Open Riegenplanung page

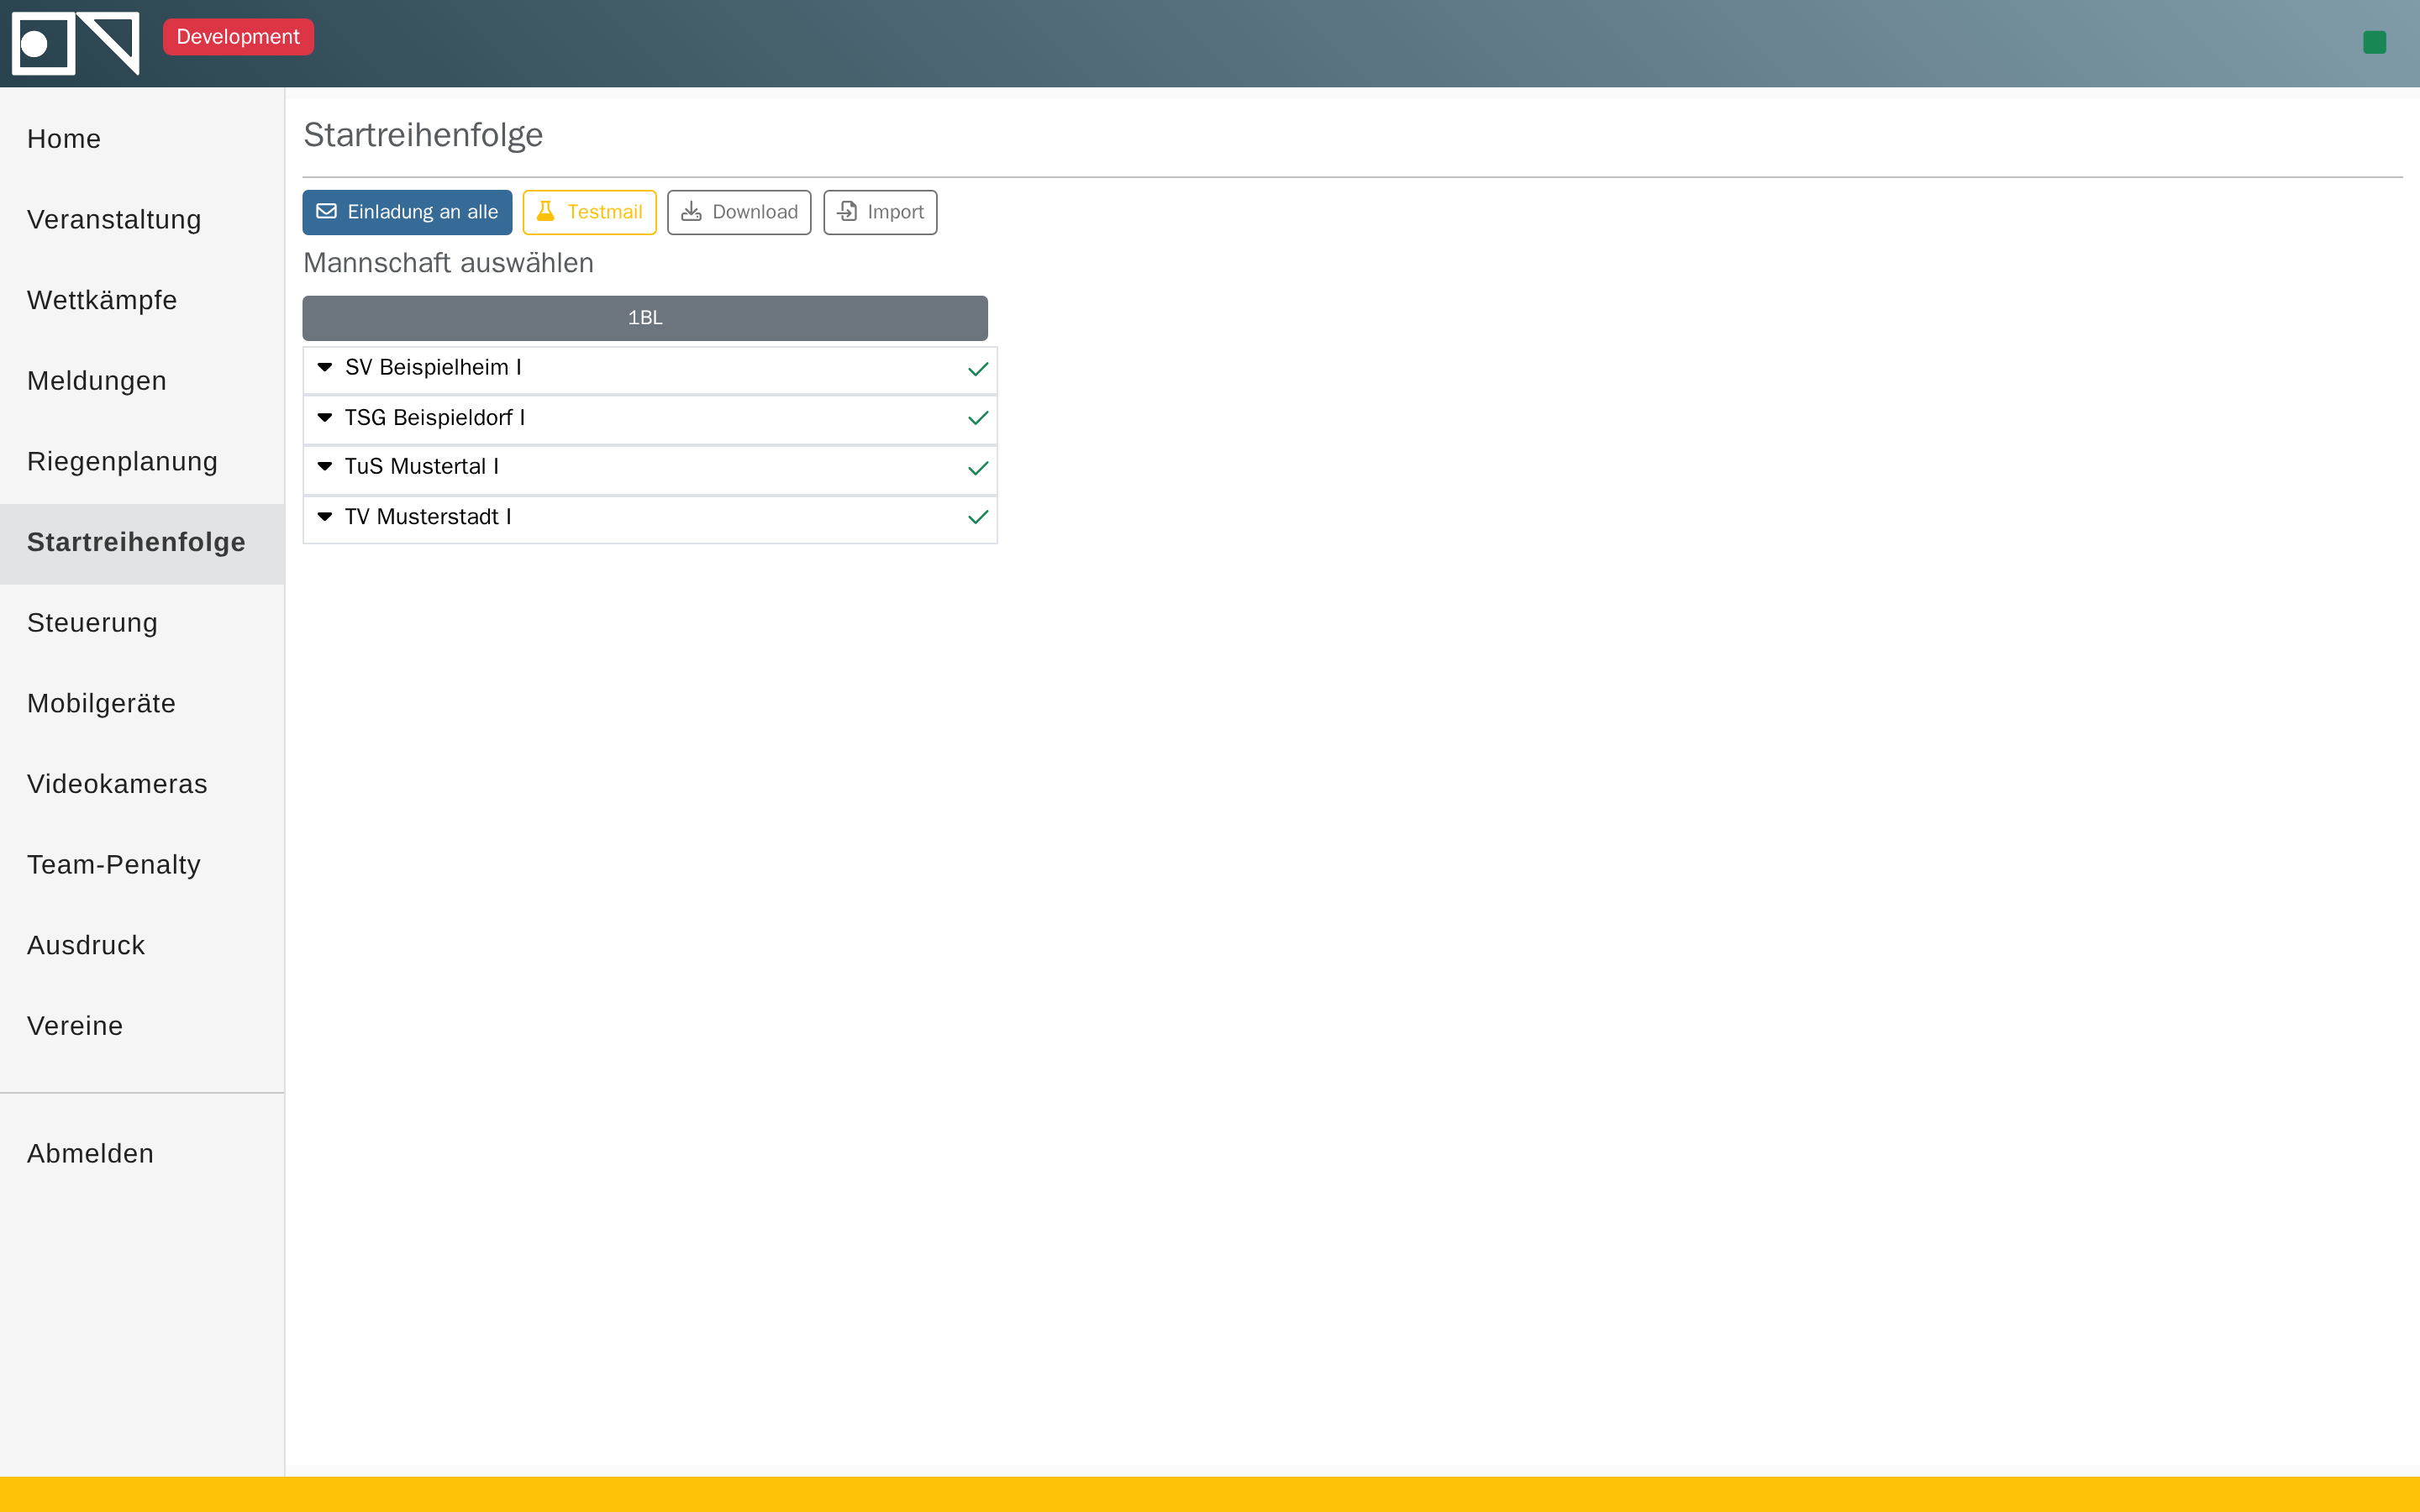(142, 462)
